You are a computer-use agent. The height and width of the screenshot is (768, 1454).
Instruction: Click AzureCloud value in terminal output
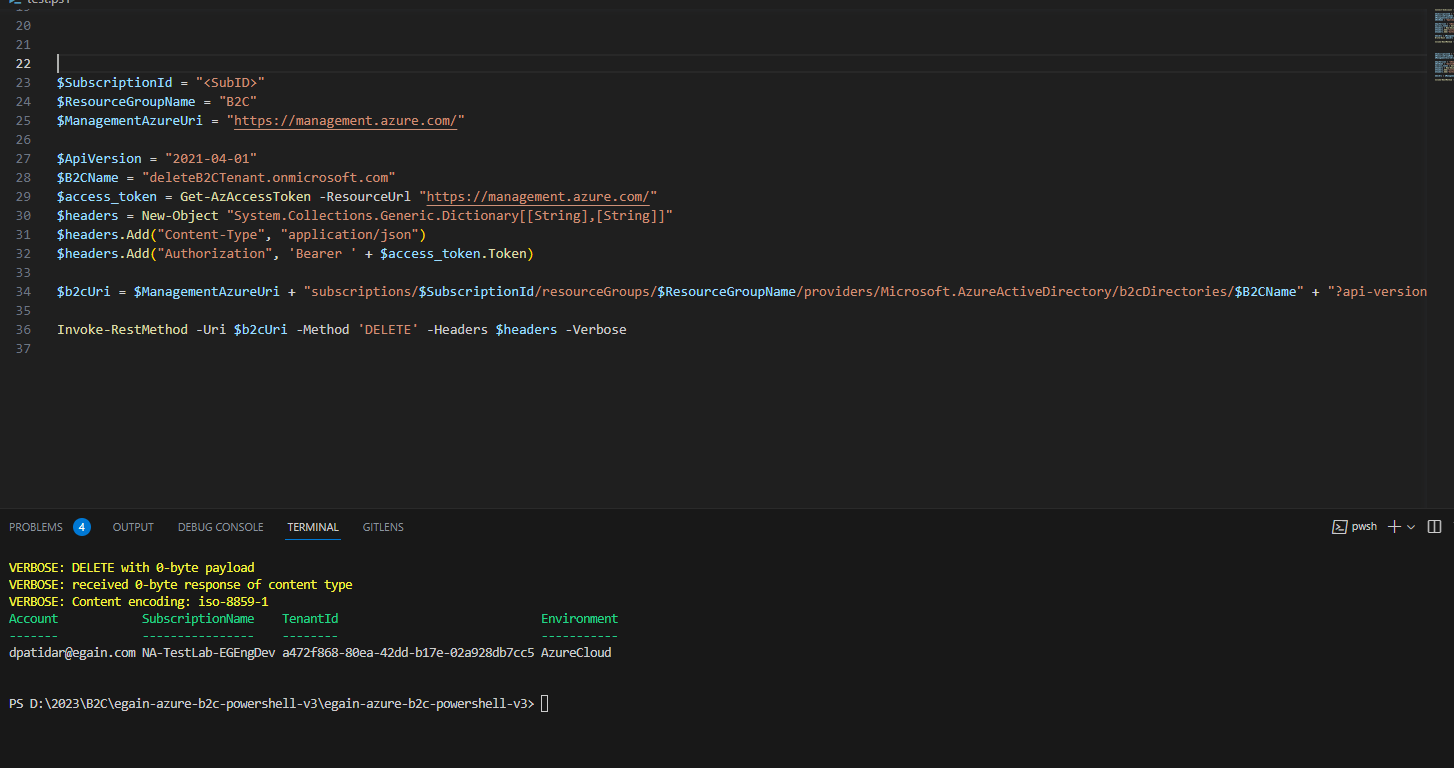(x=576, y=652)
